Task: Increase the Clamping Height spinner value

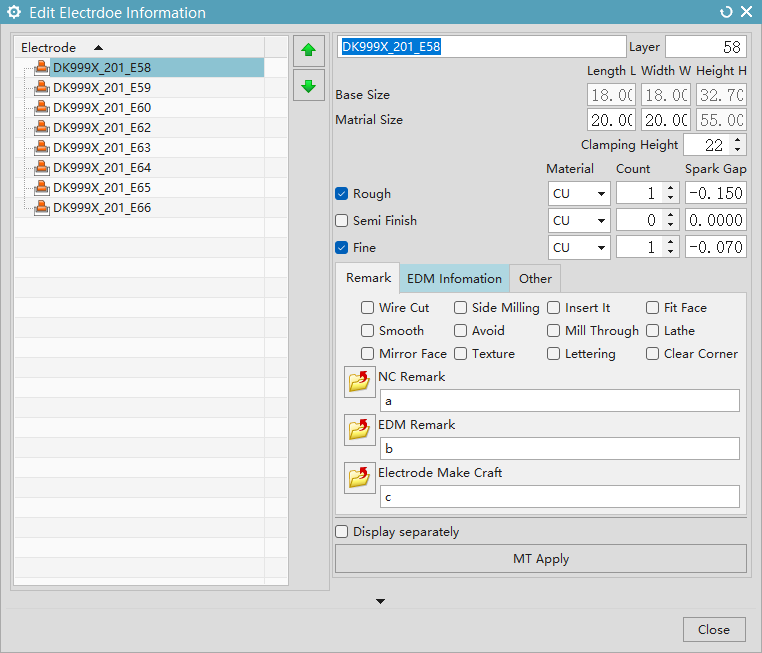Action: click(738, 140)
